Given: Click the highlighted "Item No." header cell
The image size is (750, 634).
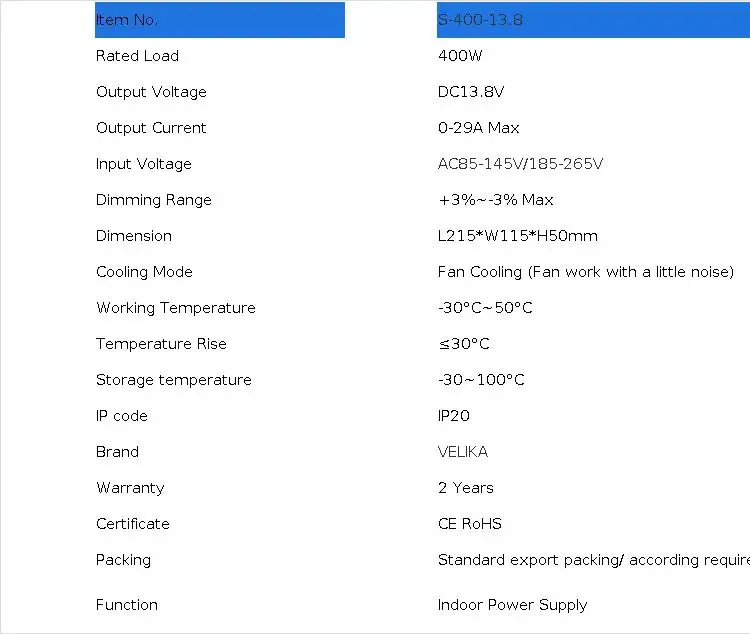Looking at the screenshot, I should [x=219, y=20].
